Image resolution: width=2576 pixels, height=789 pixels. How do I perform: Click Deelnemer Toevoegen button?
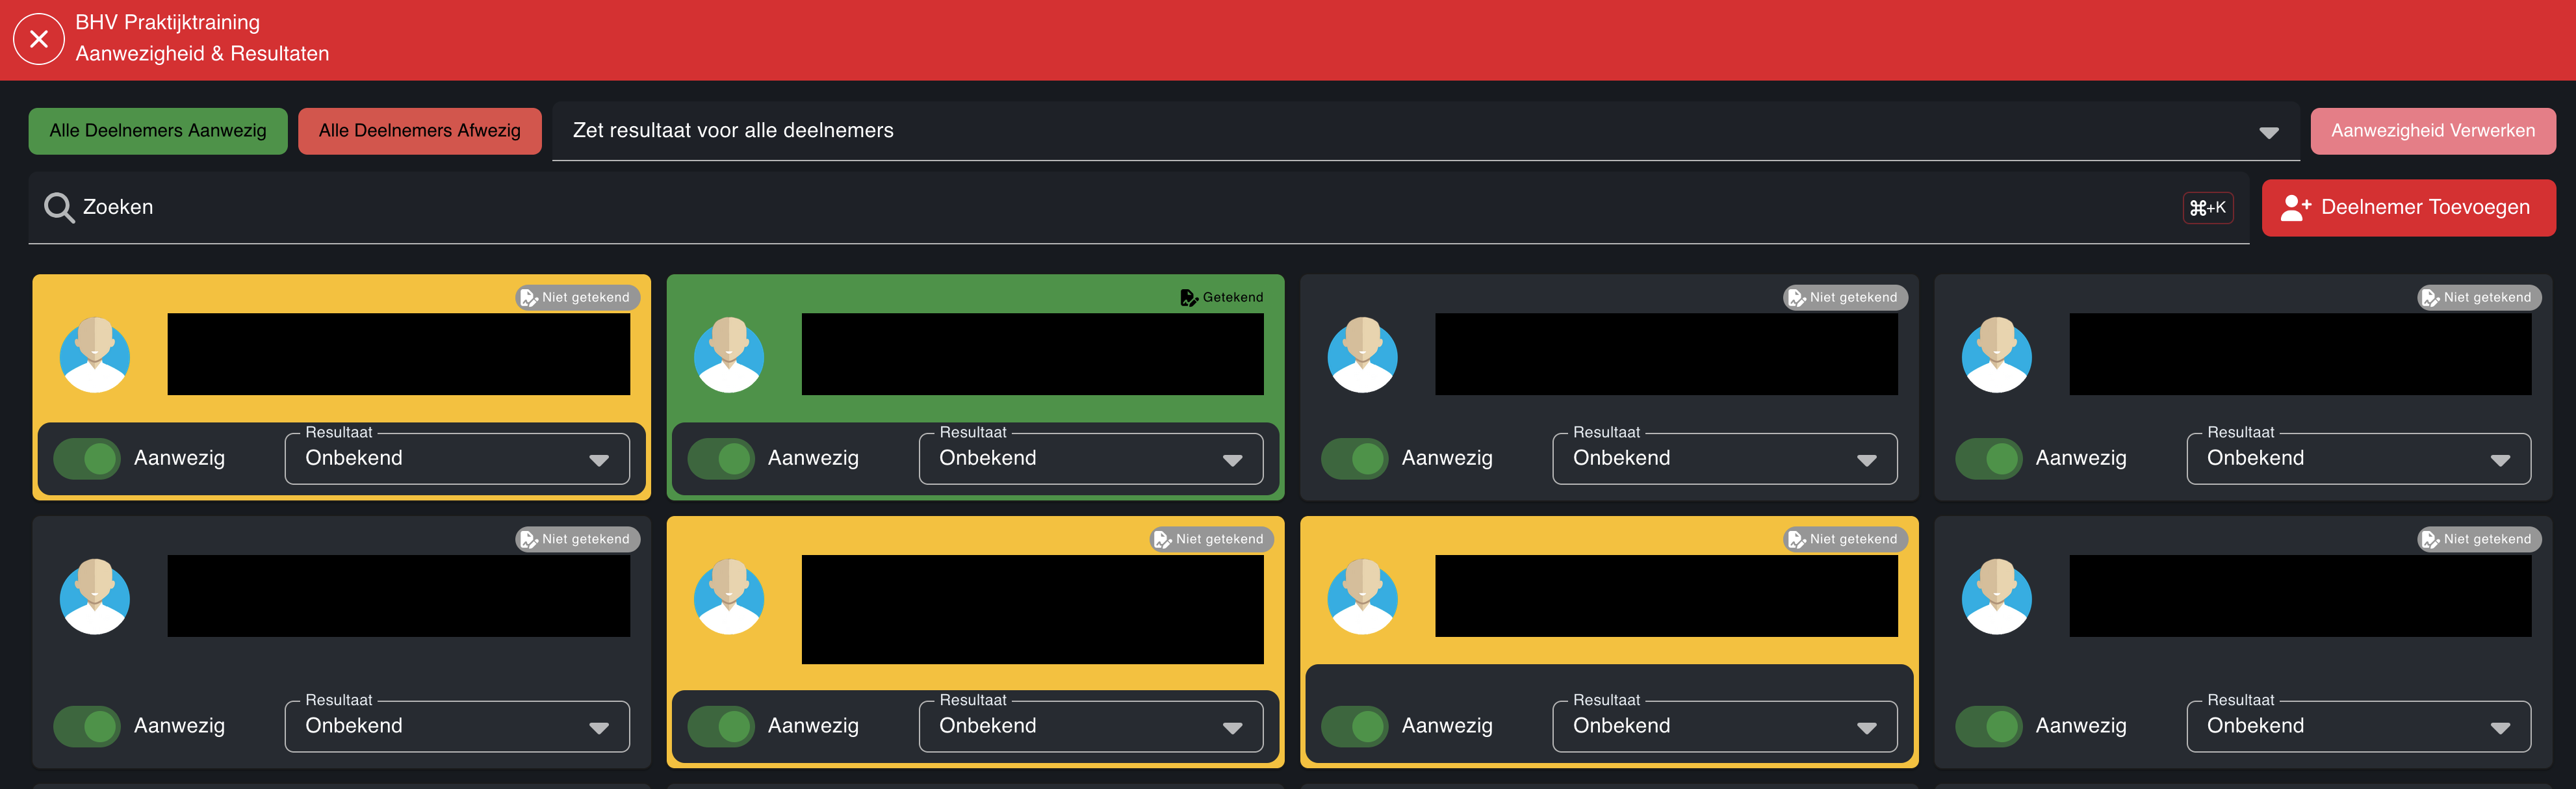pyautogui.click(x=2408, y=207)
